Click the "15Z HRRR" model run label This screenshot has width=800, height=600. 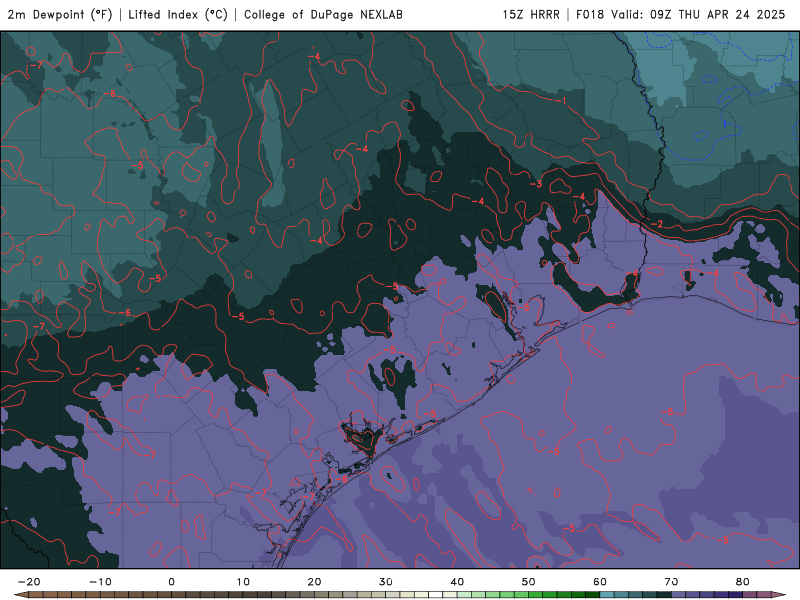point(531,15)
